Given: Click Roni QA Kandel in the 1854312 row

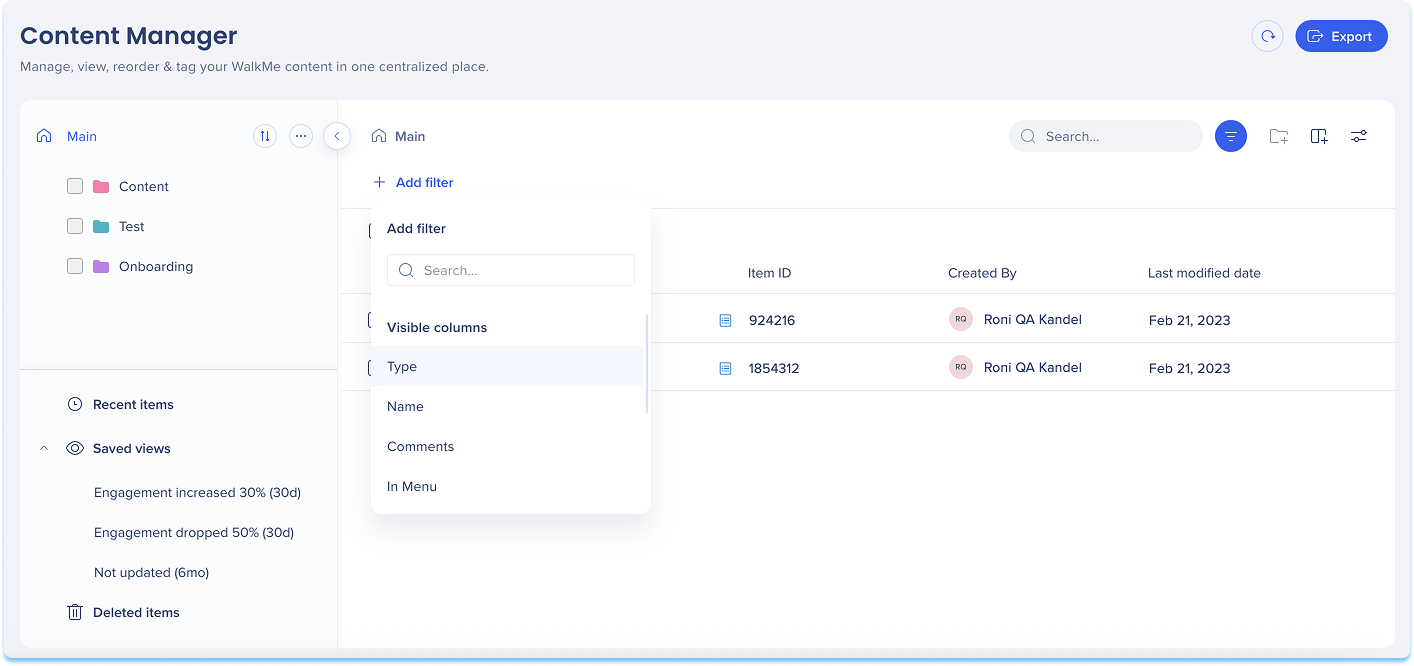Looking at the screenshot, I should coord(1033,368).
